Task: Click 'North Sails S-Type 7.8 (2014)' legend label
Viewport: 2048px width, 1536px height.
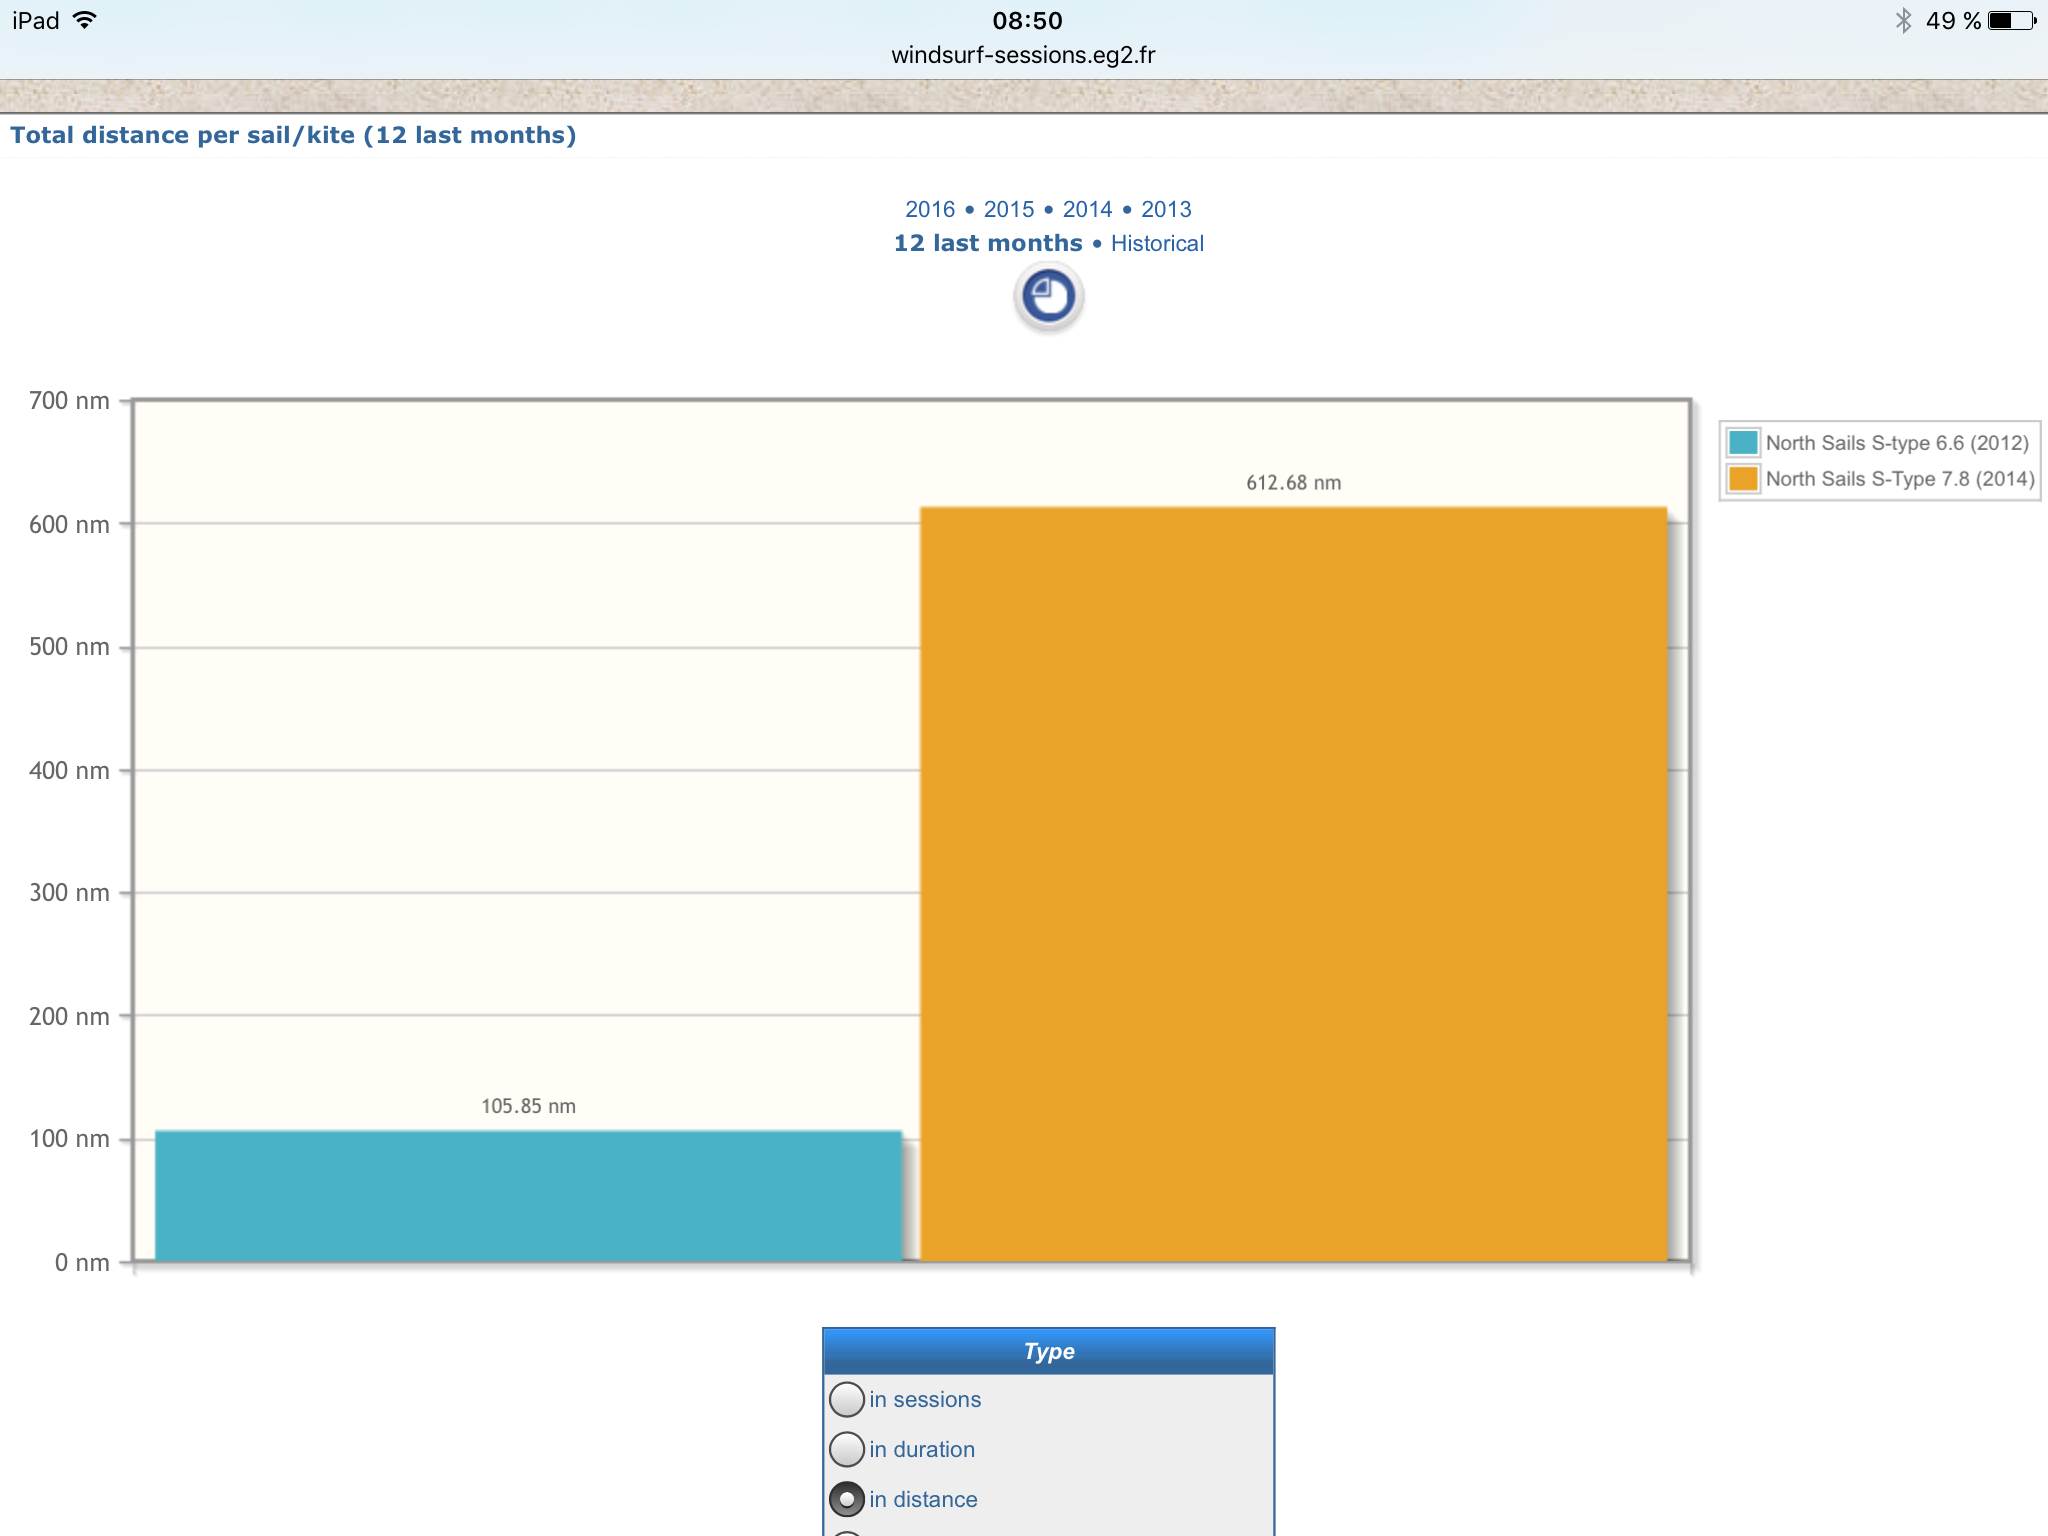Action: click(x=1899, y=479)
